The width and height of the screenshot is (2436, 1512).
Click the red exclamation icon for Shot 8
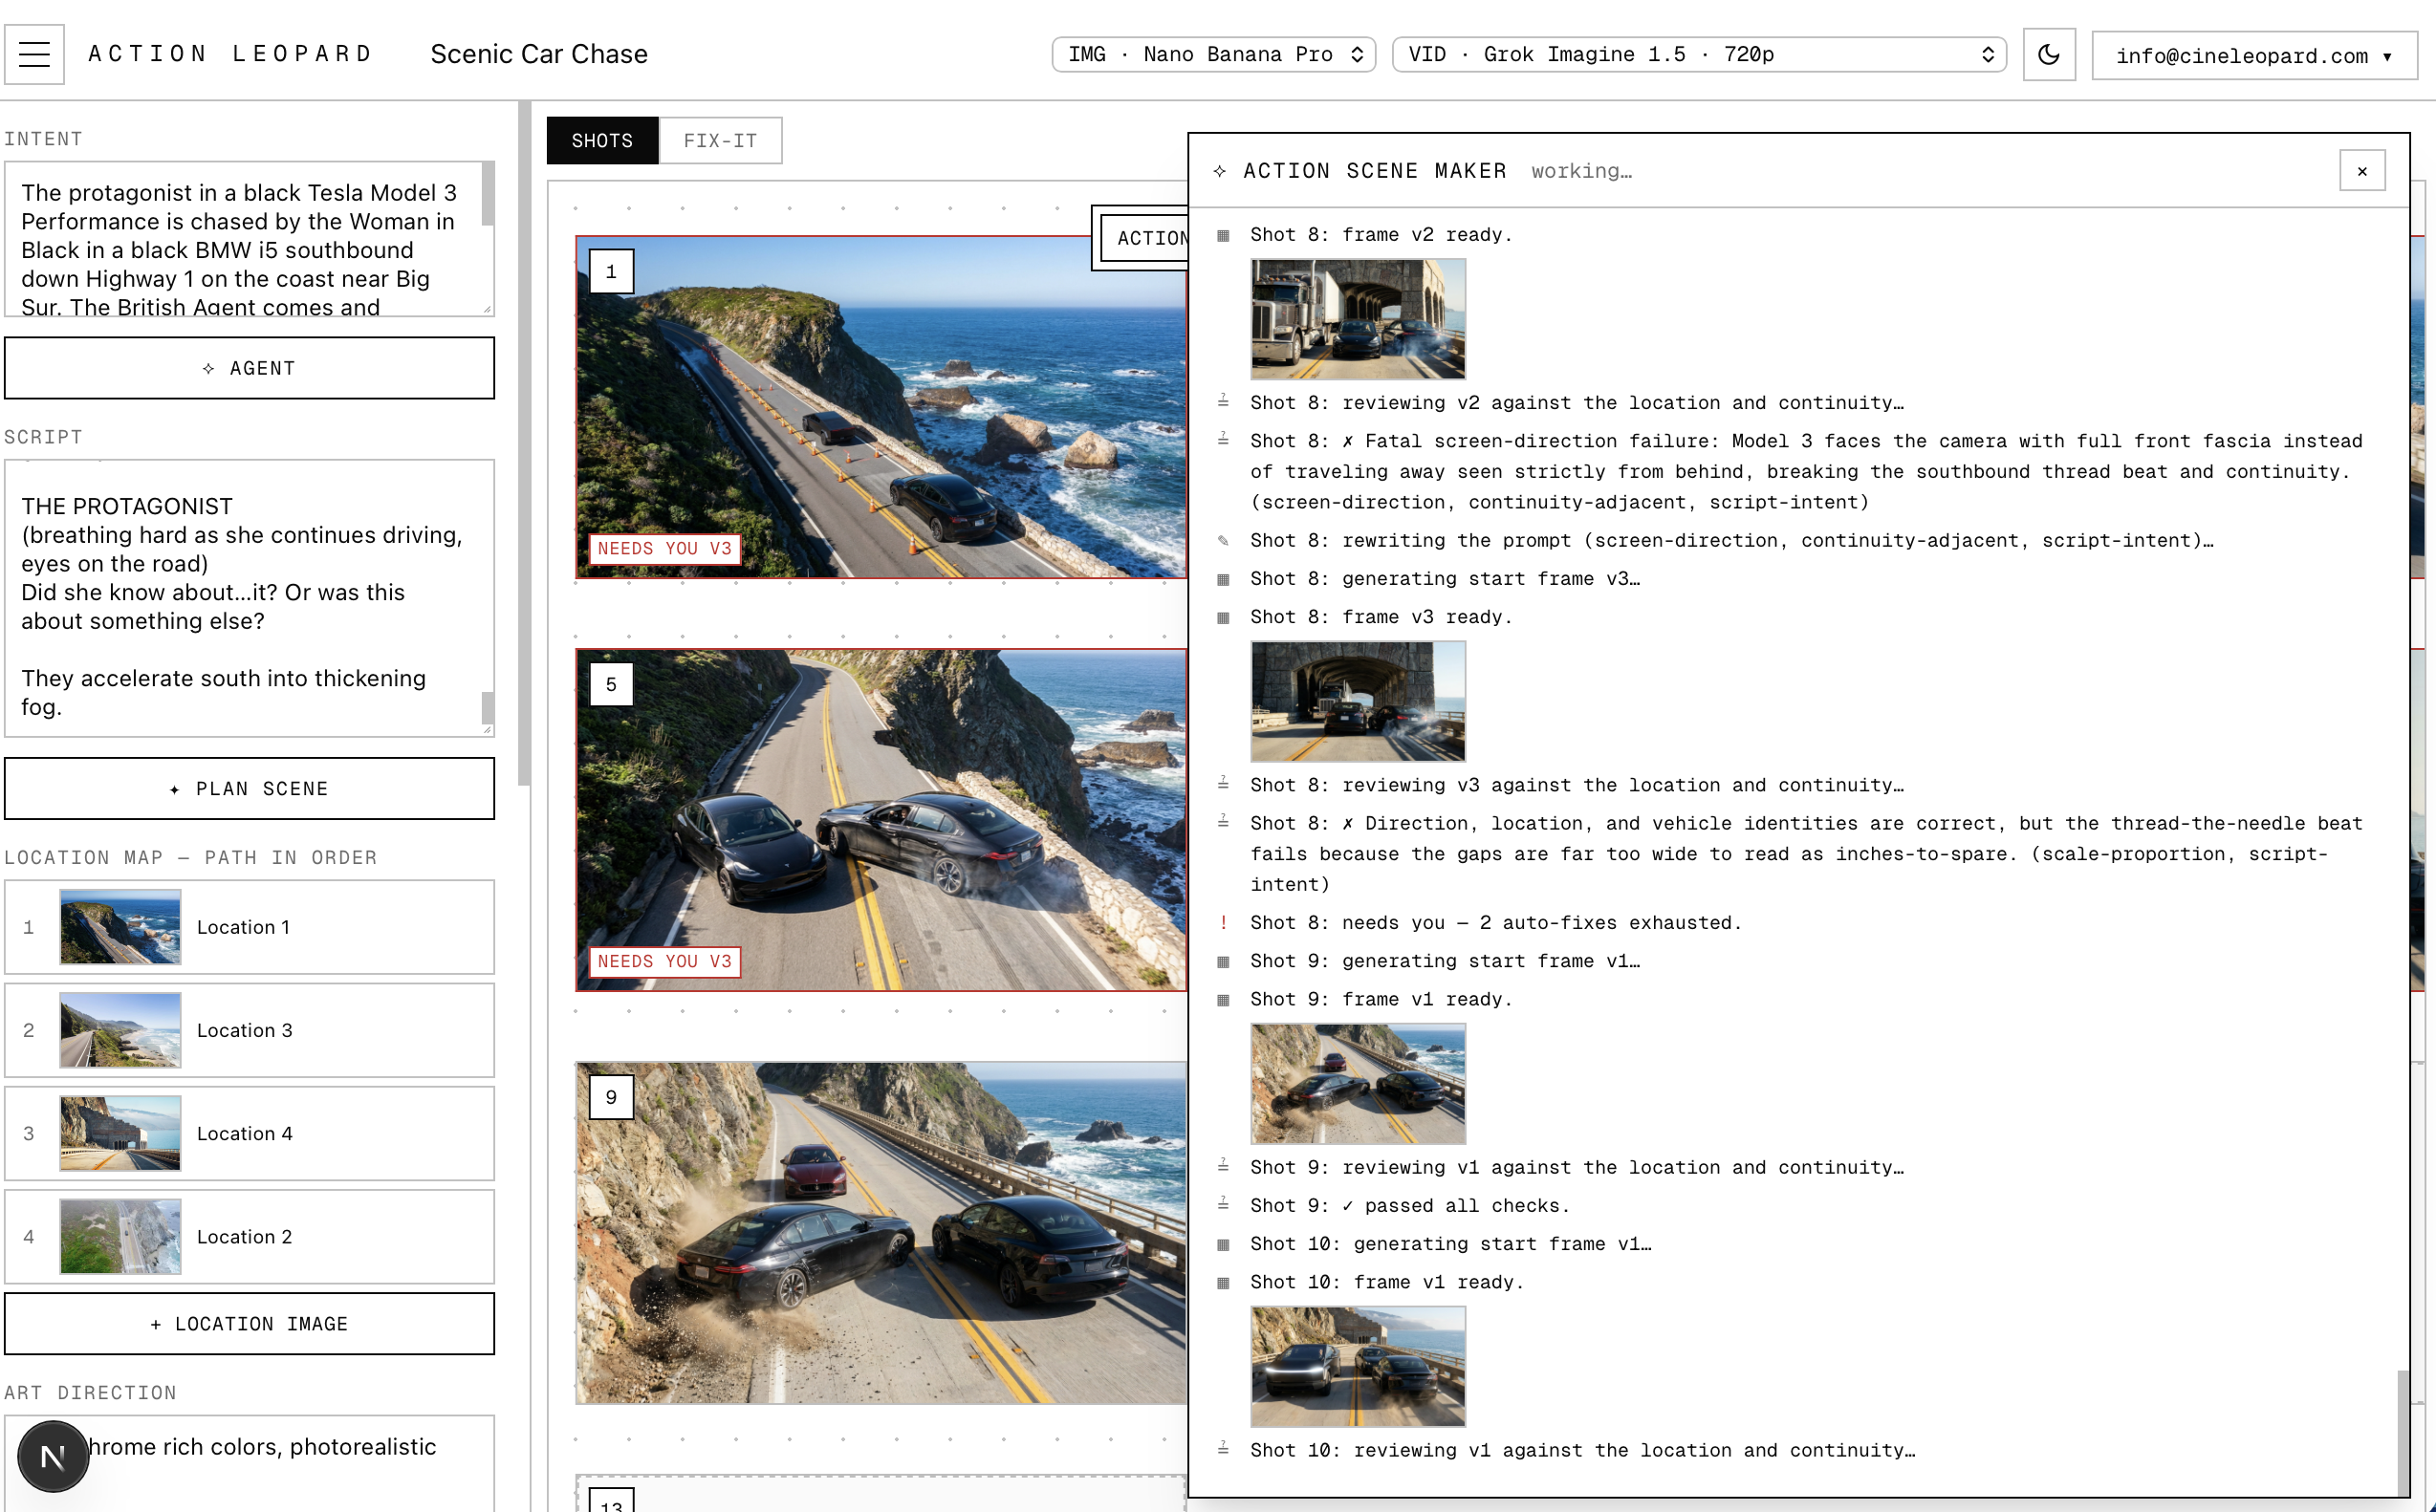[1223, 922]
